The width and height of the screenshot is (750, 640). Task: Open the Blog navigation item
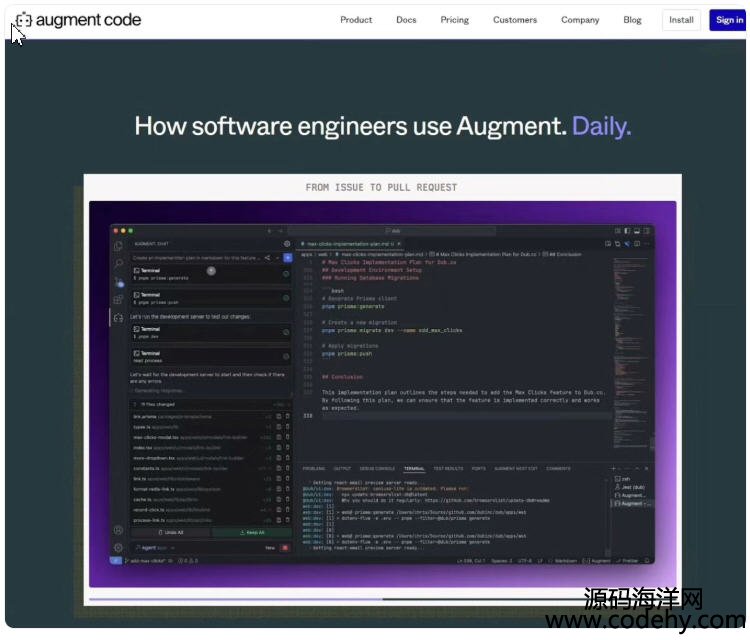click(x=632, y=20)
